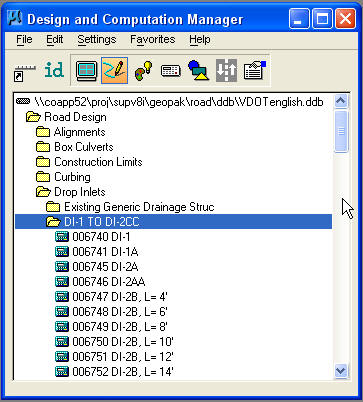363x402 pixels.
Task: Click the Pavement Marking arrows icon
Action: click(226, 70)
